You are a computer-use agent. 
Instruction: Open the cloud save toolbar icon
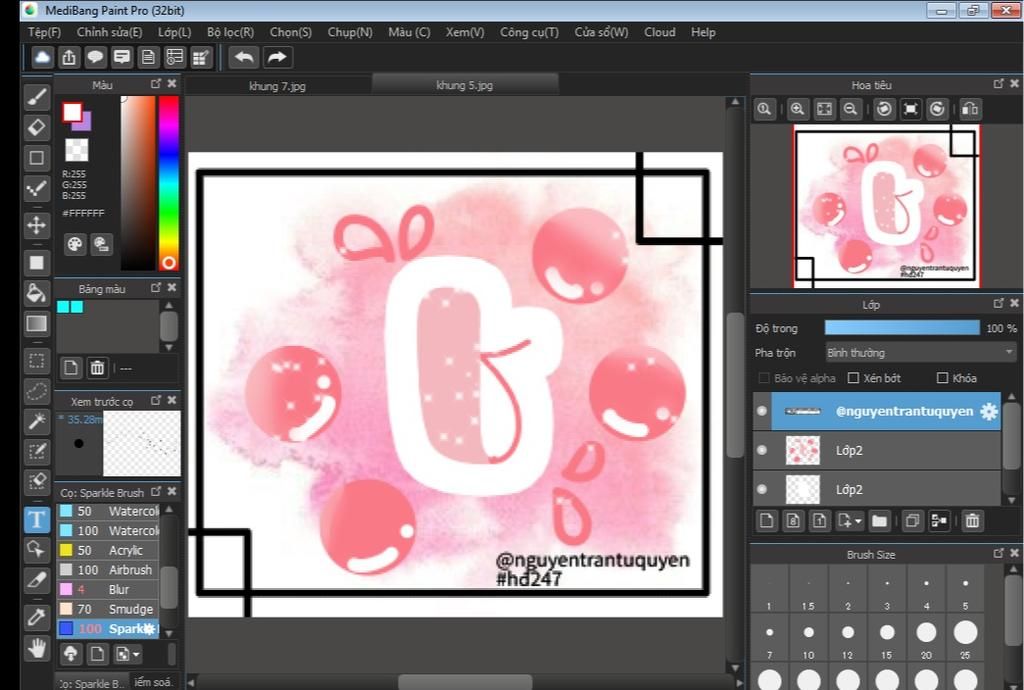42,57
